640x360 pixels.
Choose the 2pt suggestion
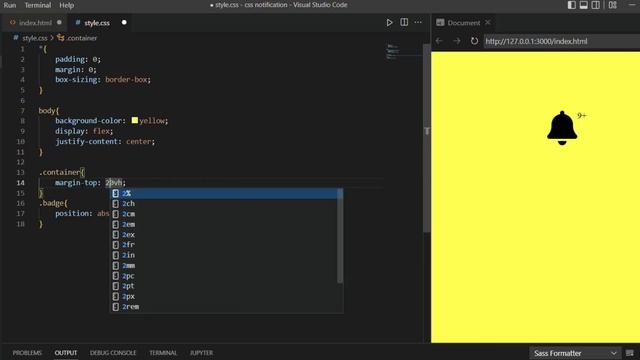point(226,286)
